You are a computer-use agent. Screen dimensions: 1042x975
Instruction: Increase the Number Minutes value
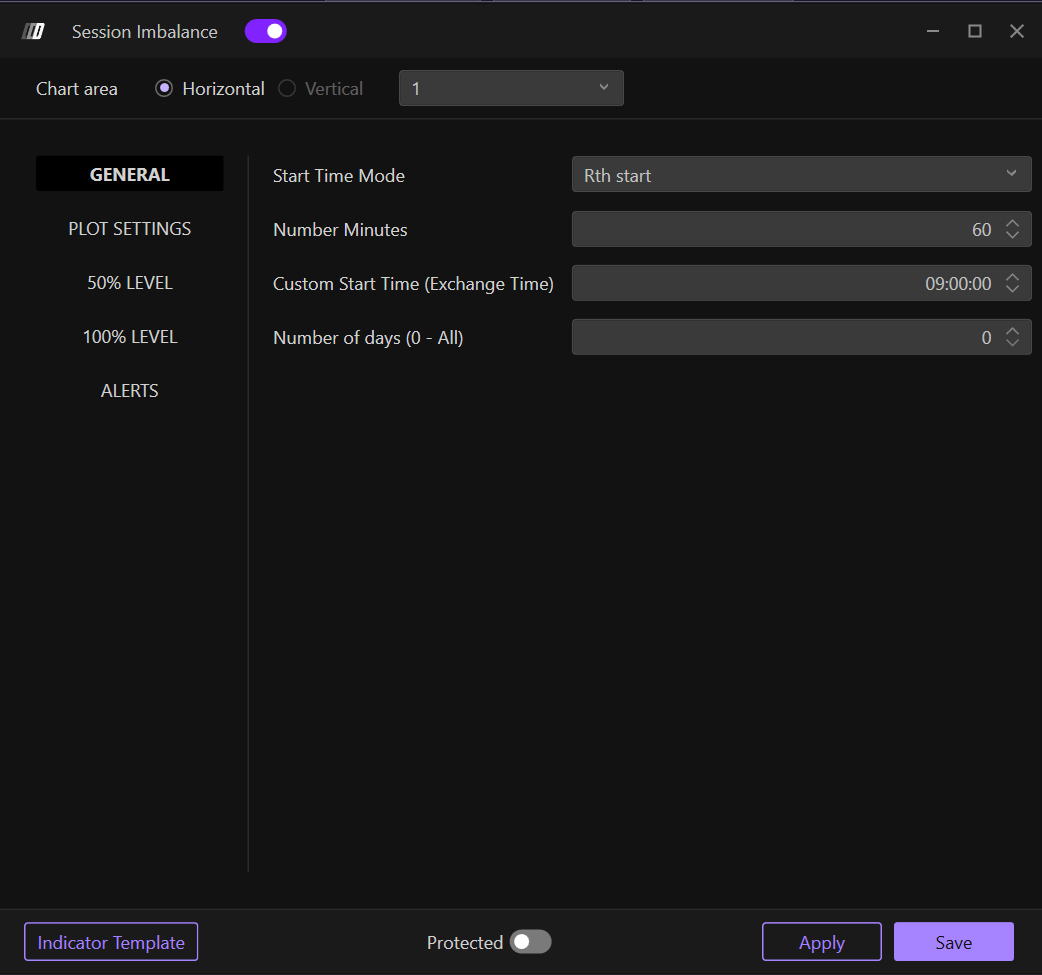[1012, 224]
